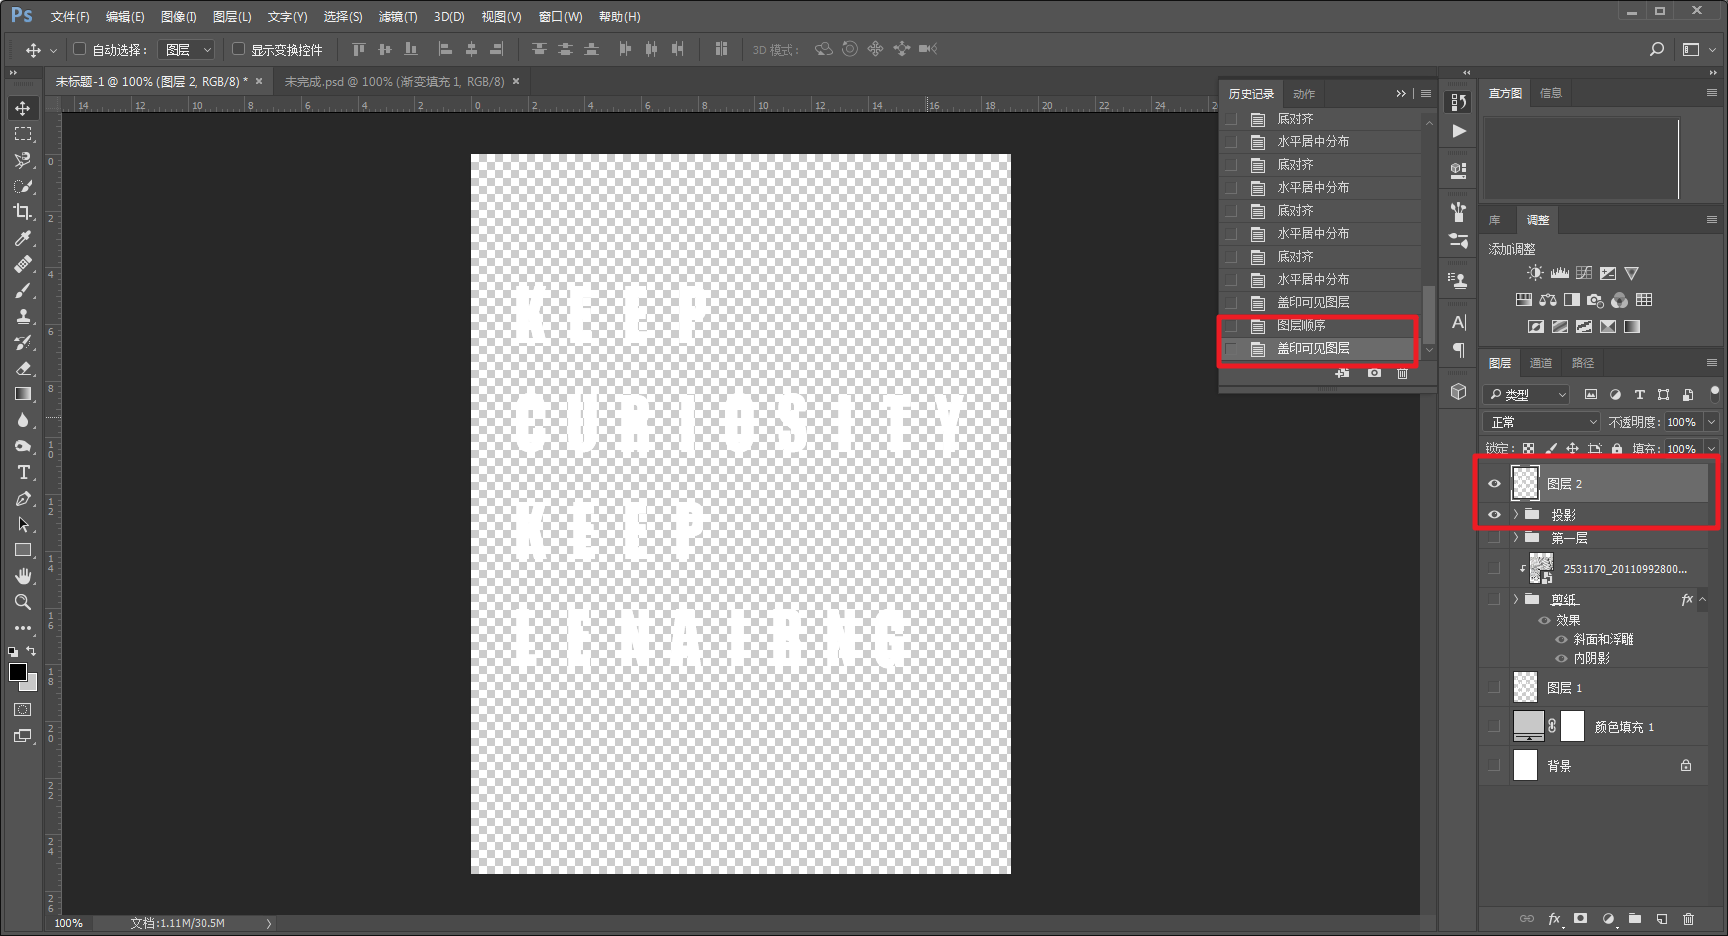
Task: Switch to the 未完成.psd document tab
Action: 395,82
